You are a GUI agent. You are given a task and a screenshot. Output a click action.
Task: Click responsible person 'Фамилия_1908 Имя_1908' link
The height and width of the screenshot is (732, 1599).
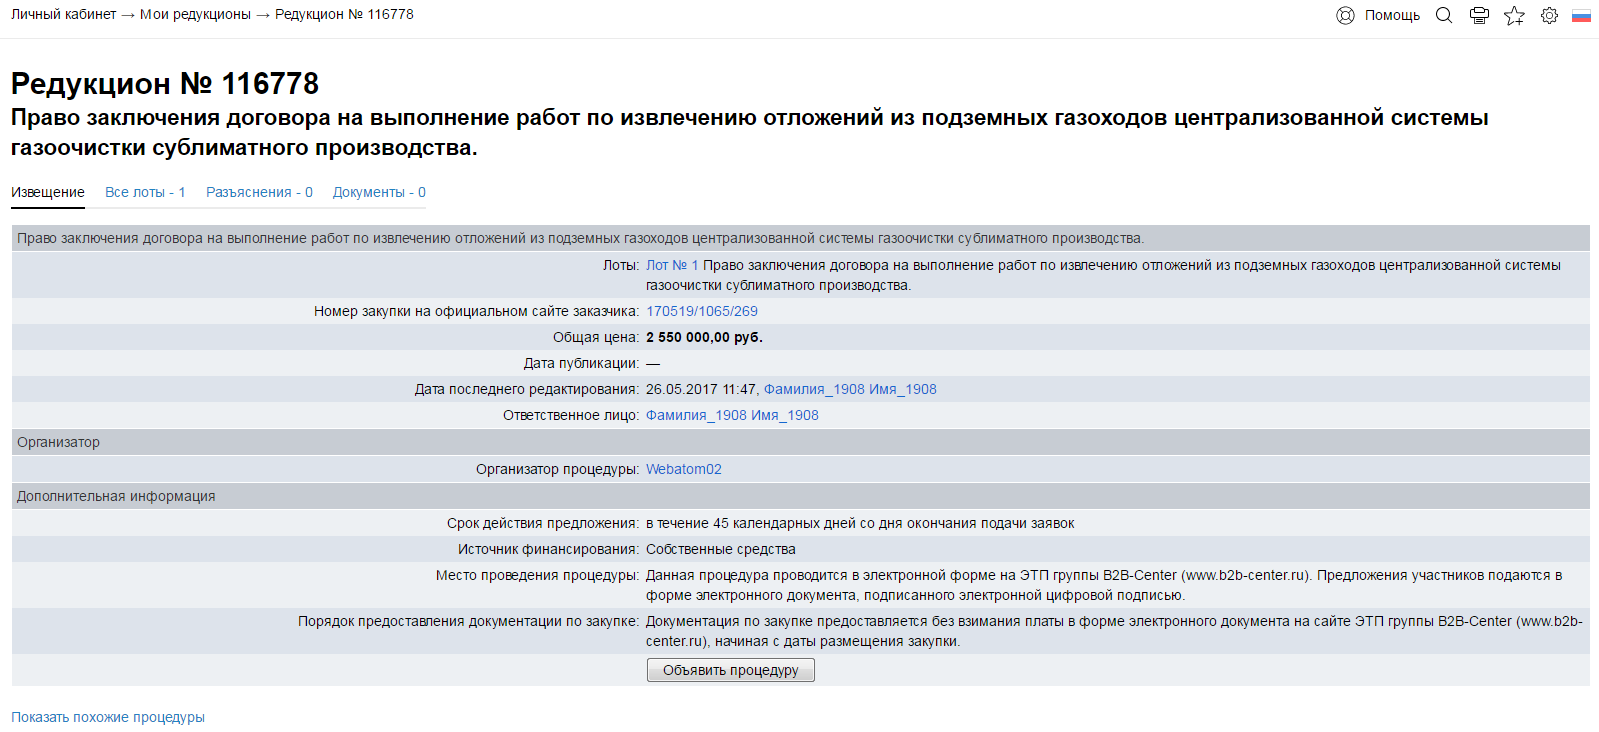(732, 415)
